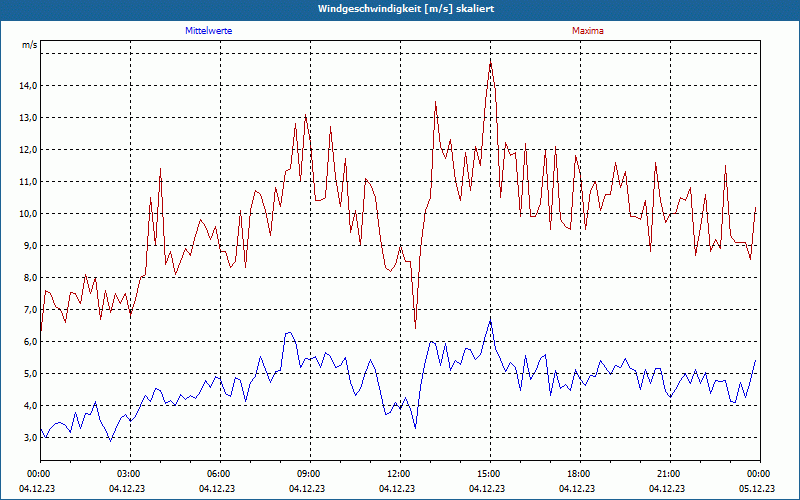This screenshot has height=500, width=800.
Task: Click the 12:00 time axis label
Action: [400, 474]
